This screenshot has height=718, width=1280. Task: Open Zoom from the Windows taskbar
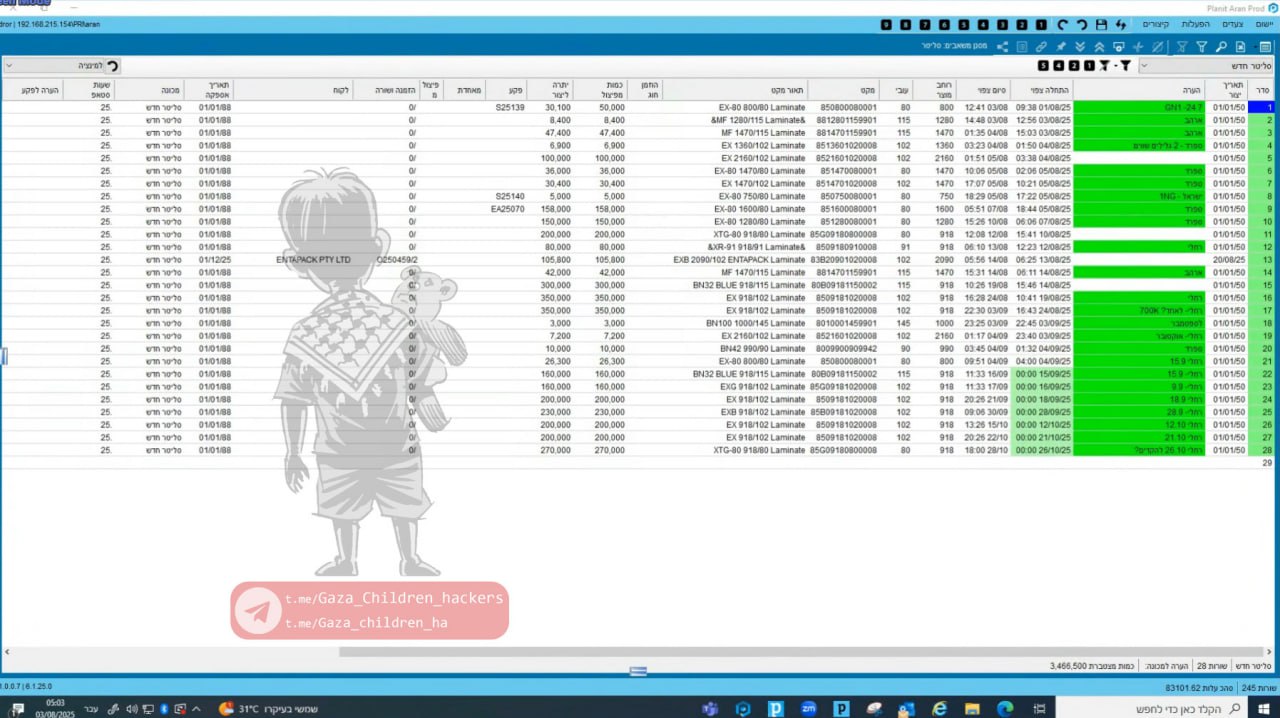[x=808, y=708]
